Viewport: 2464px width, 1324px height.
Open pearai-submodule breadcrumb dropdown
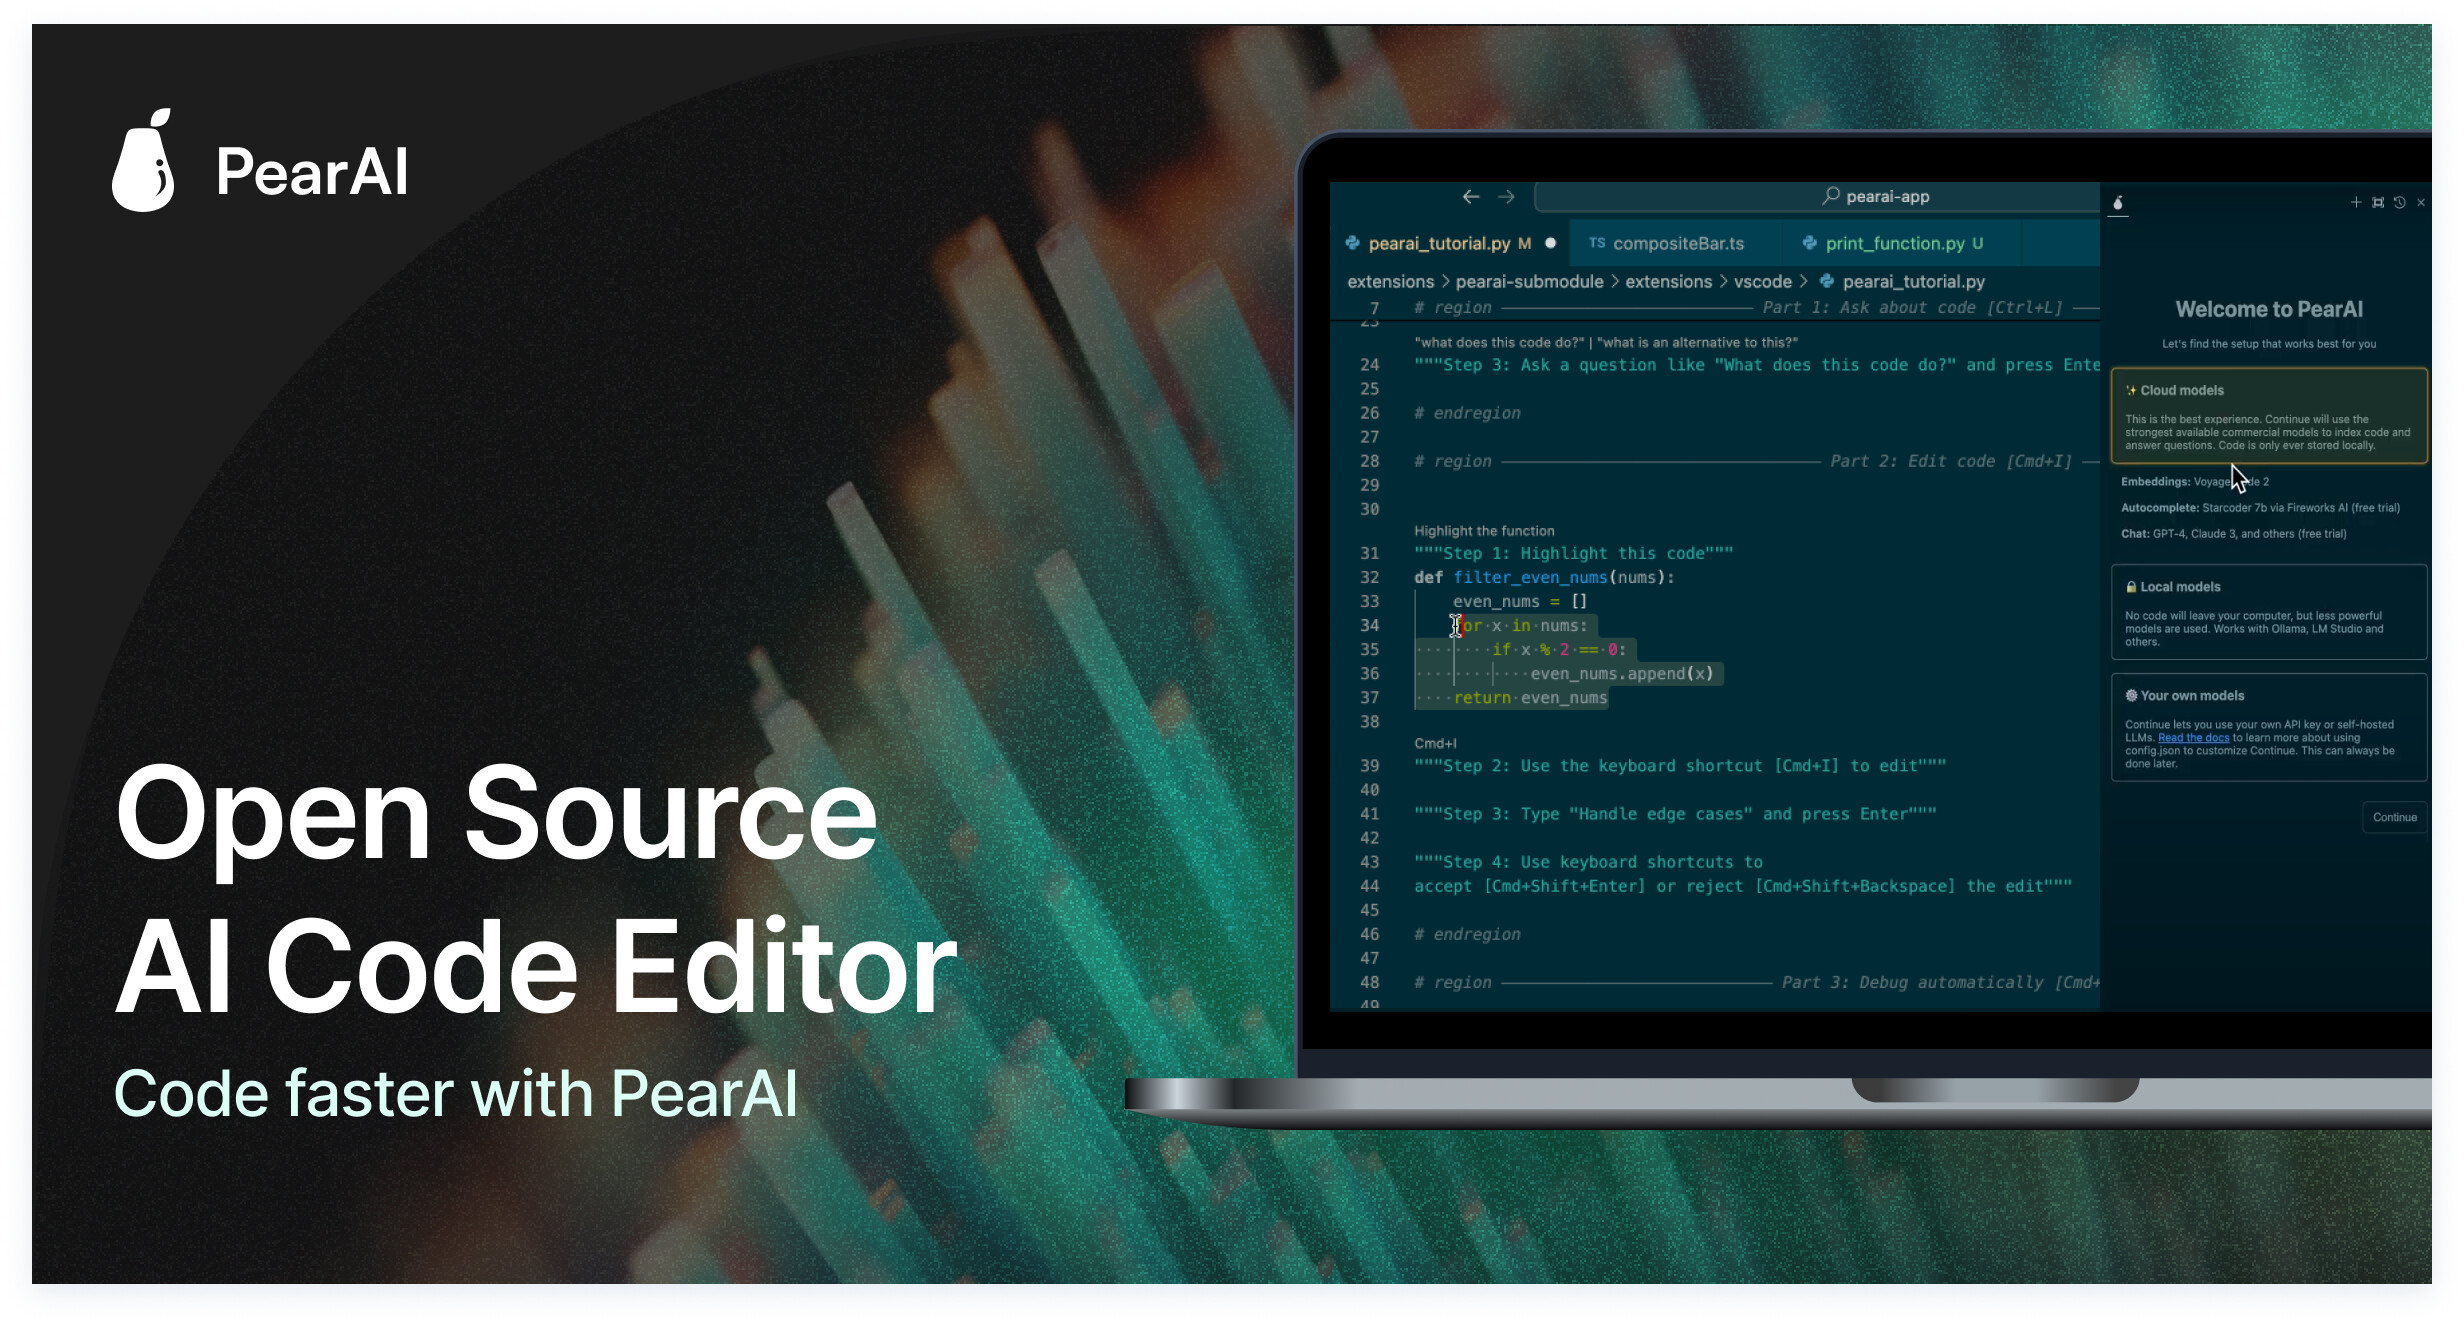[x=1528, y=282]
